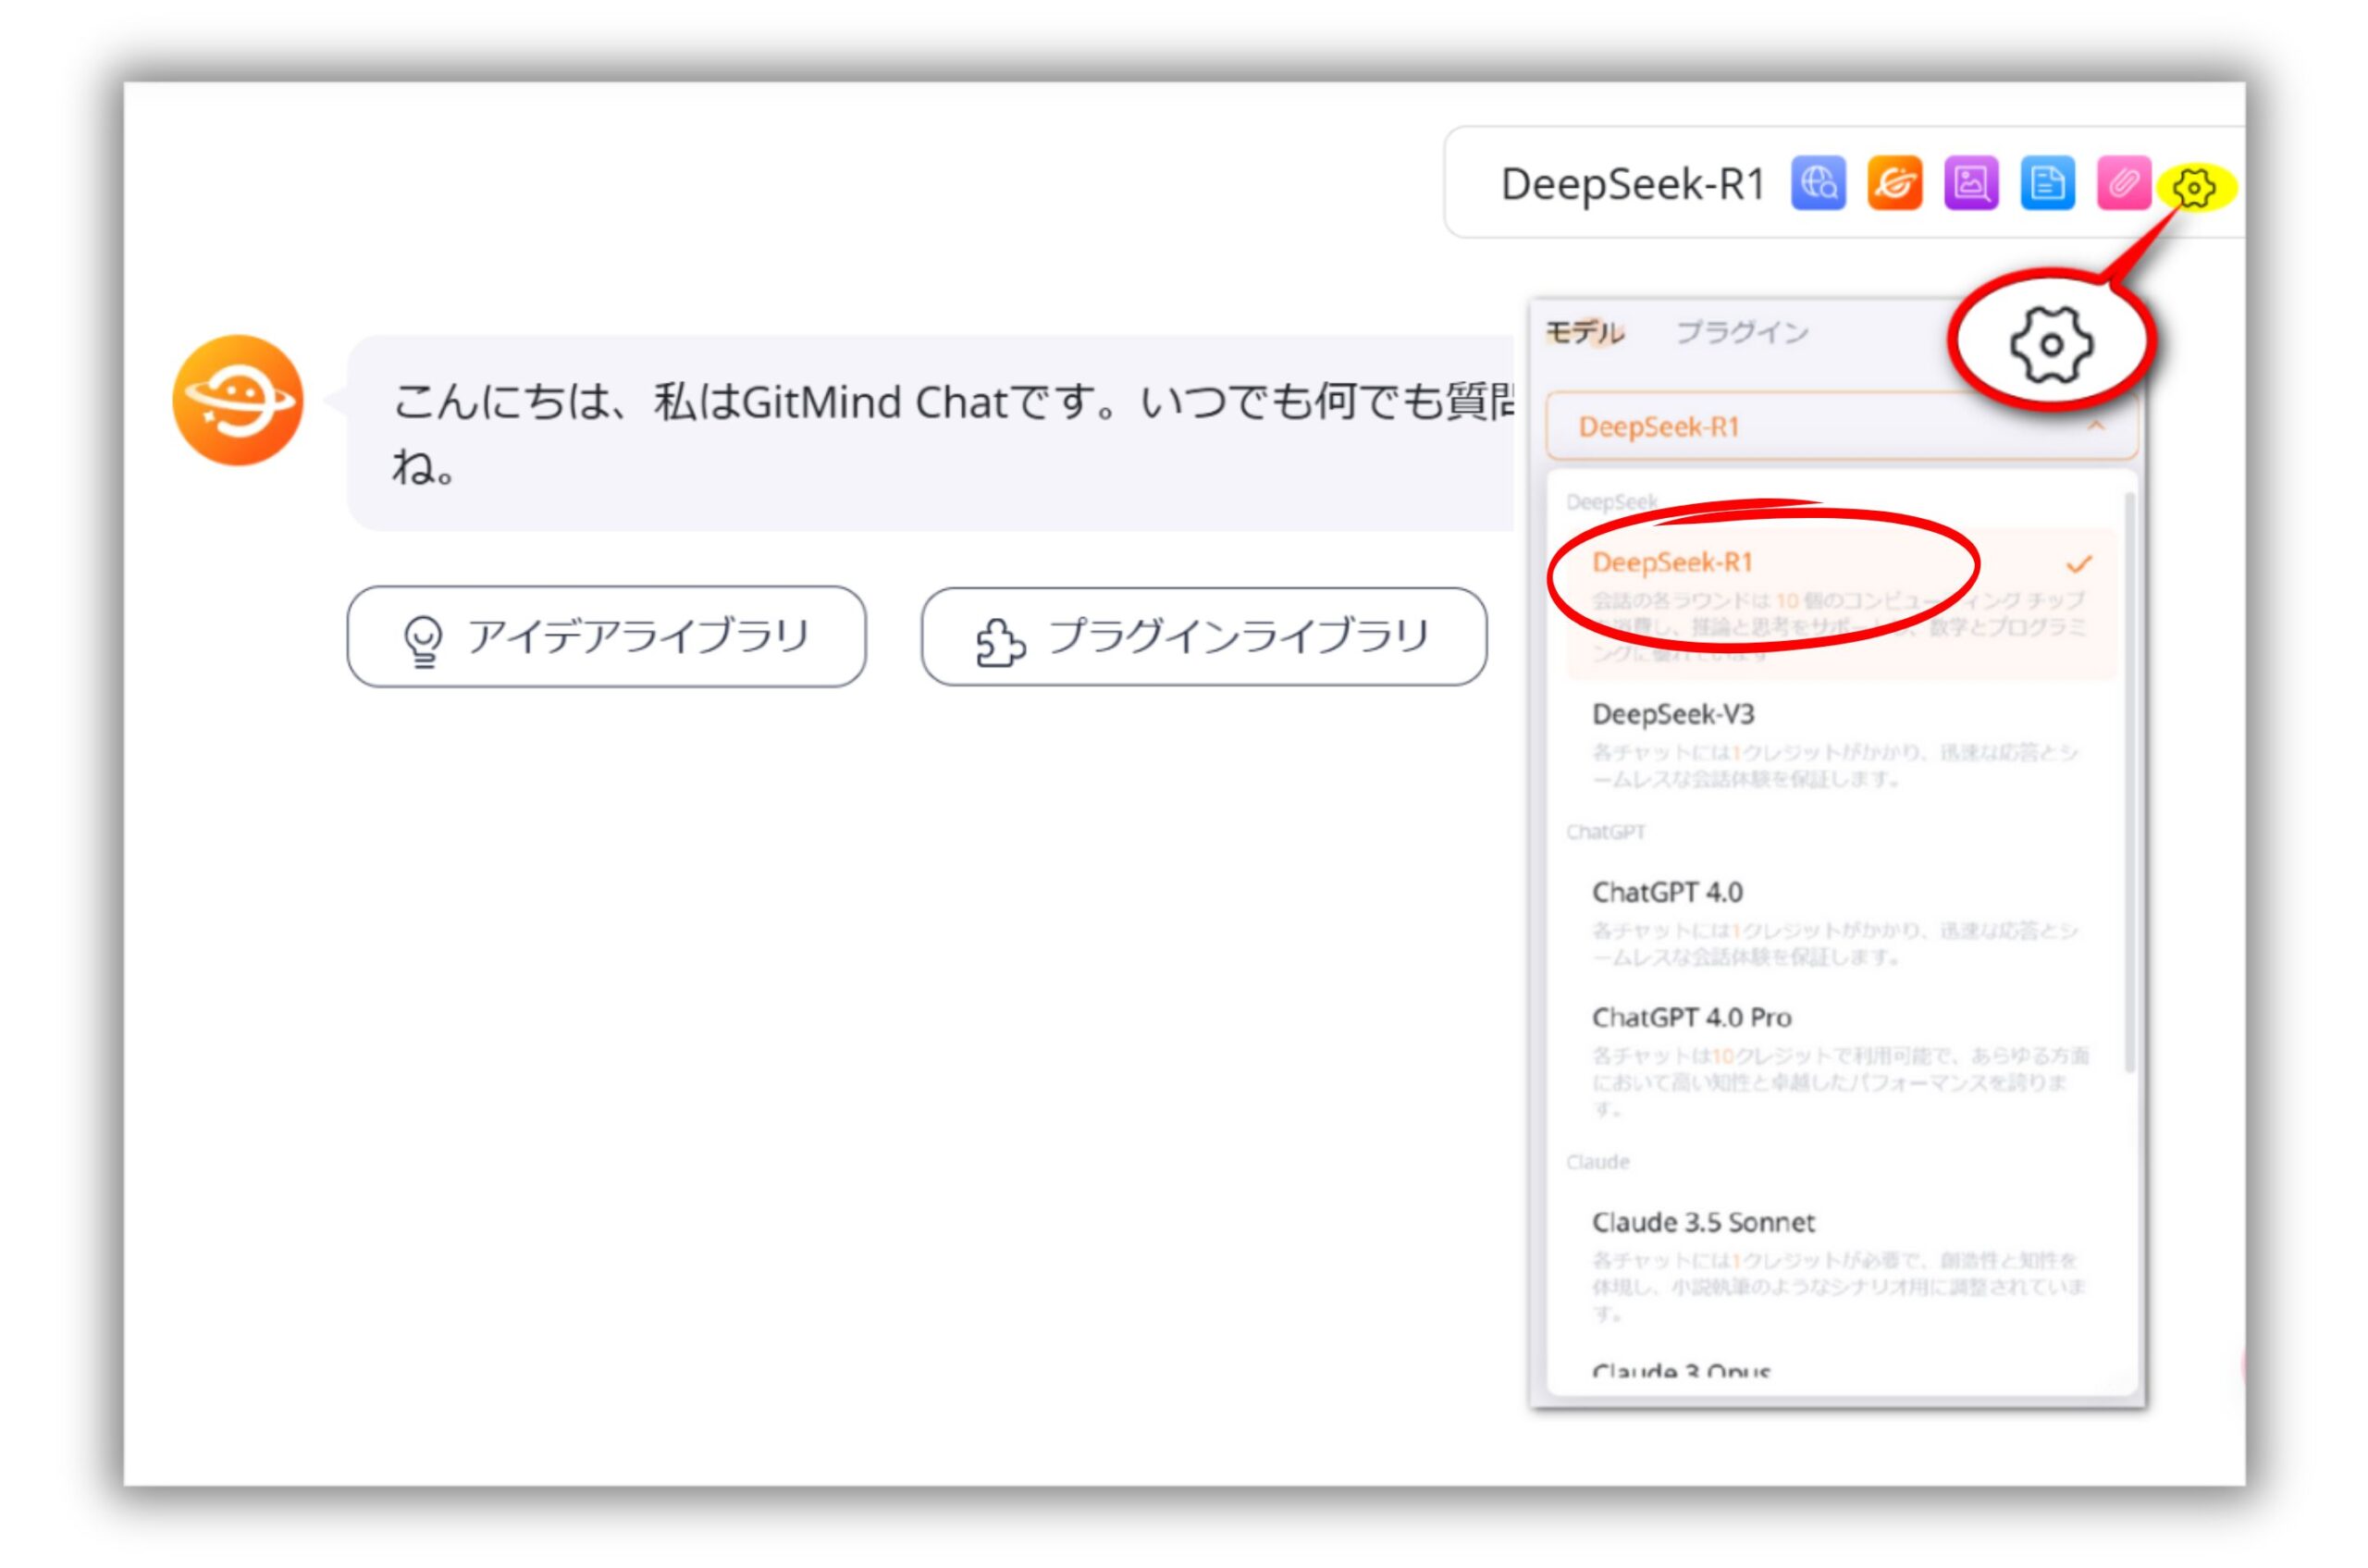Open the アイデアライブラリ button
2368x1568 pixels.
pos(606,636)
